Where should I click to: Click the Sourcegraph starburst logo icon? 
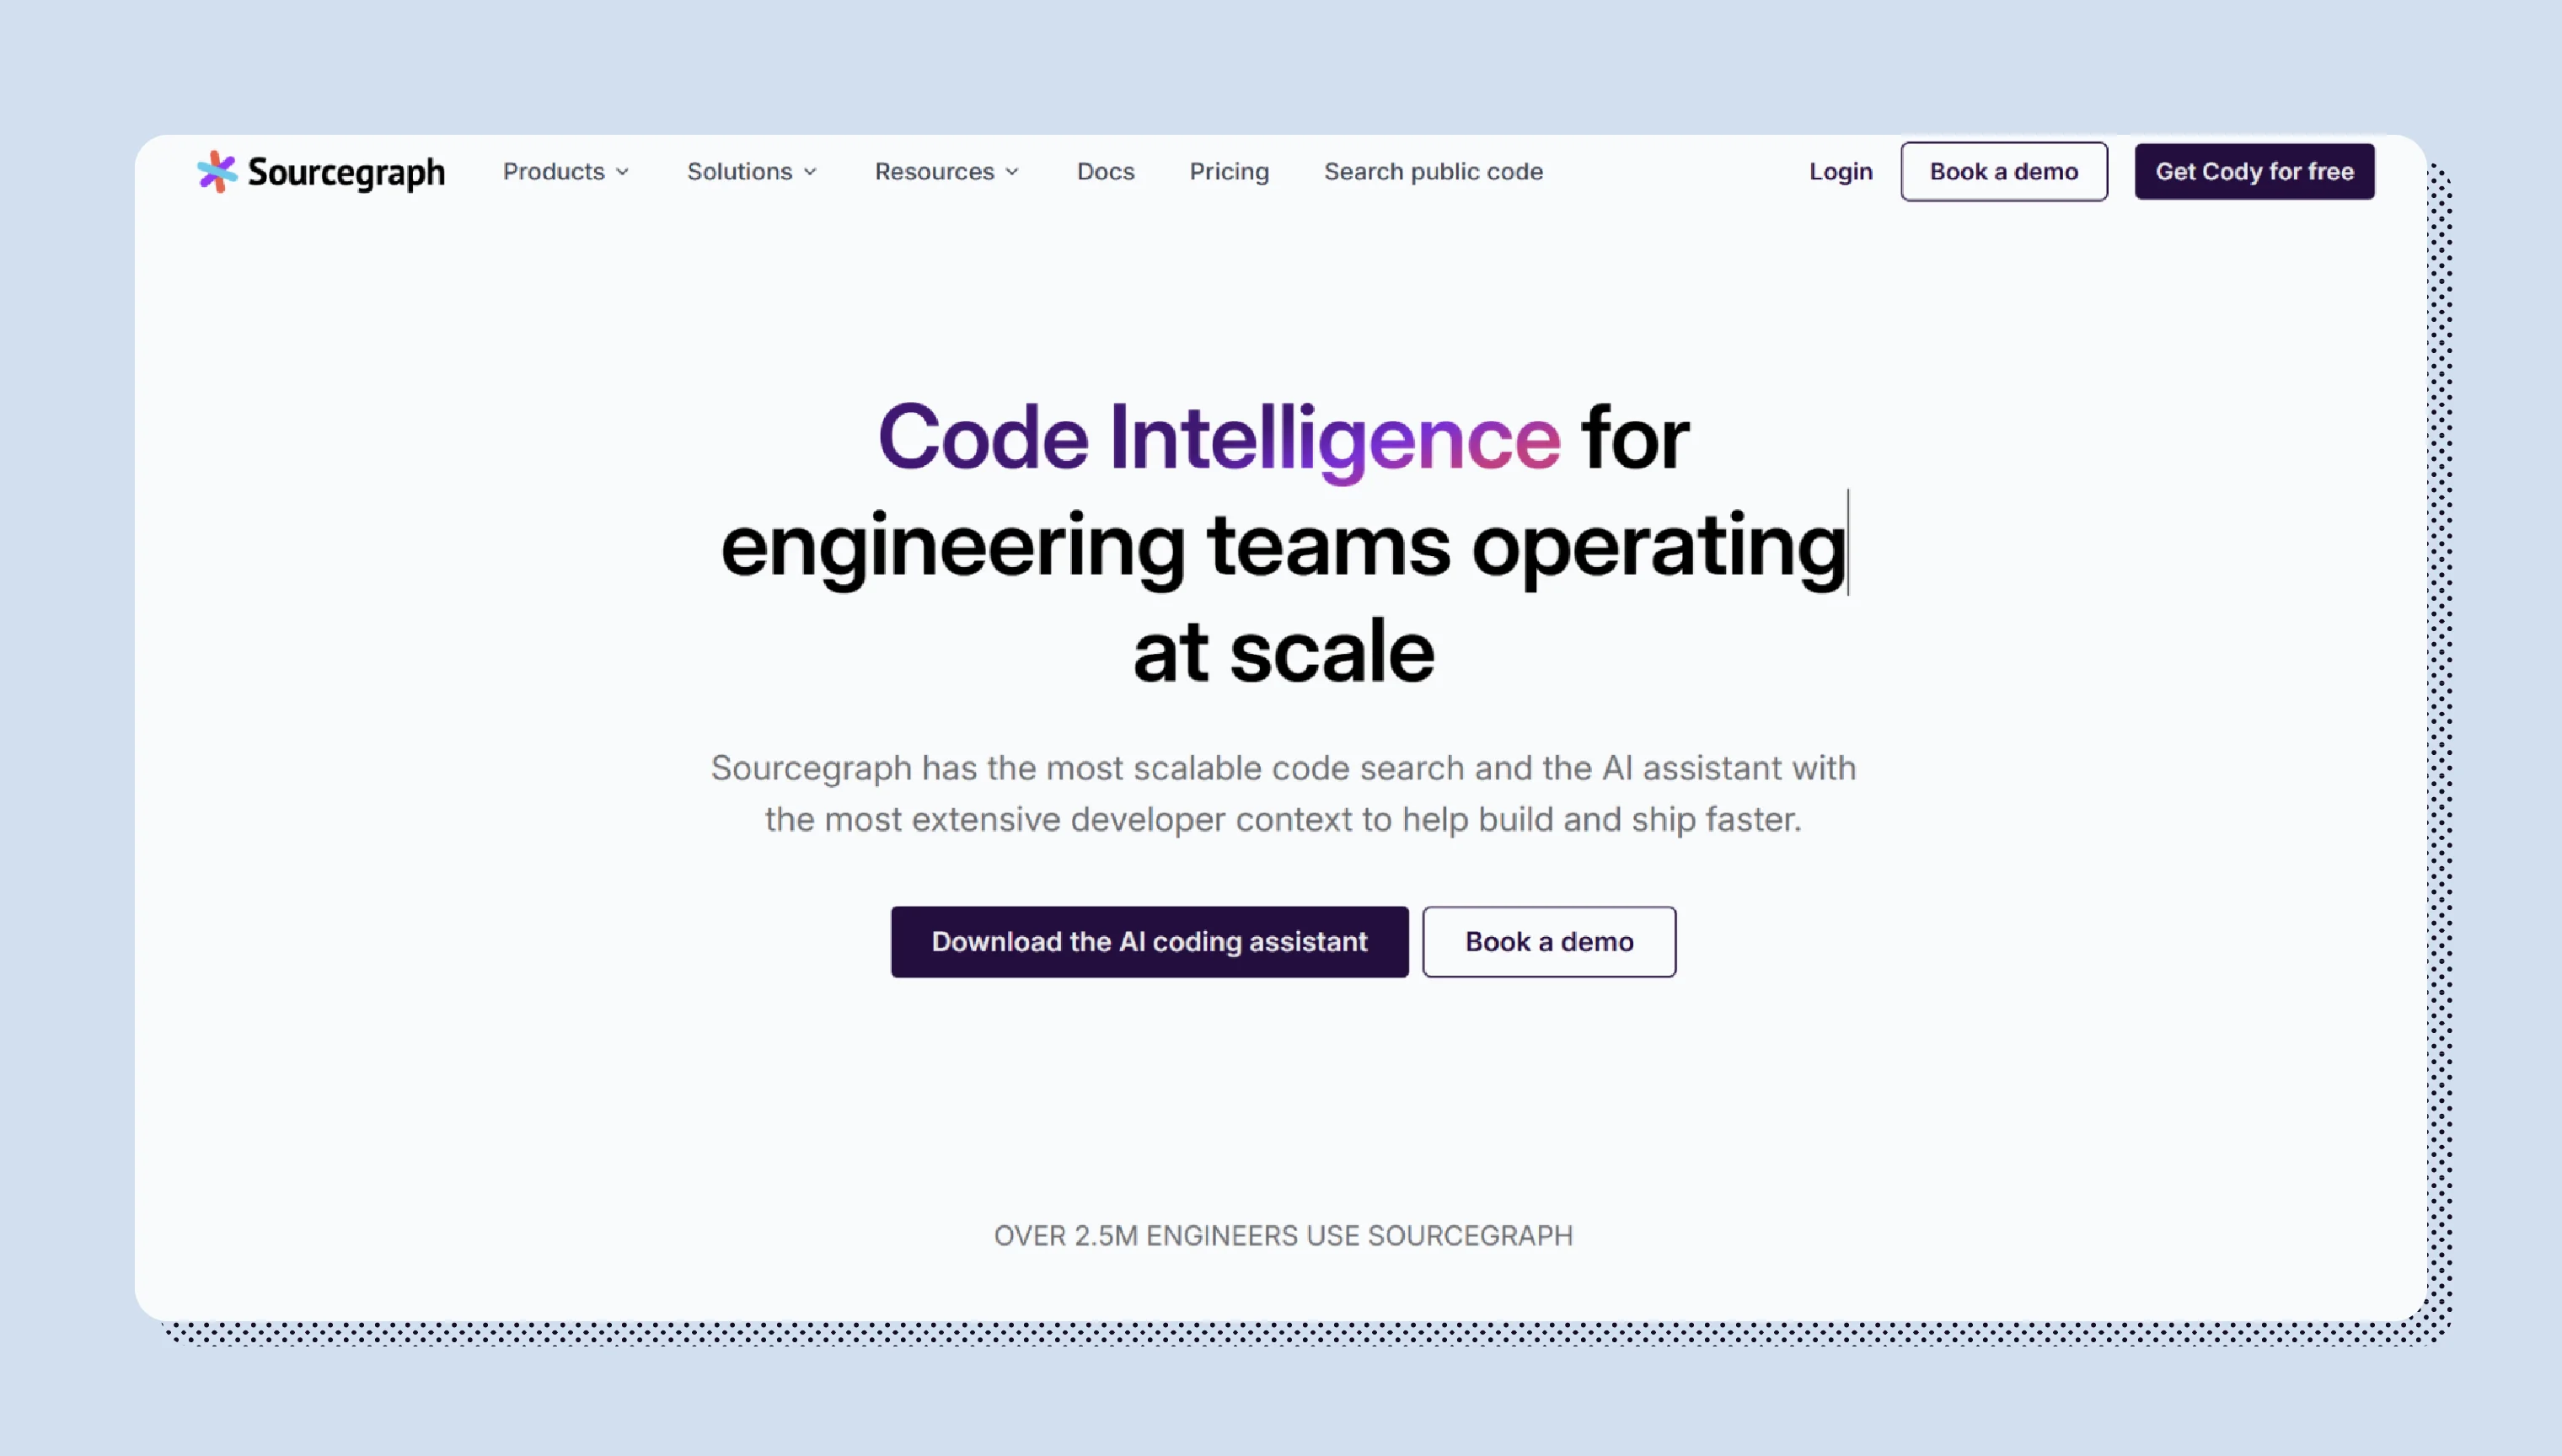[217, 172]
